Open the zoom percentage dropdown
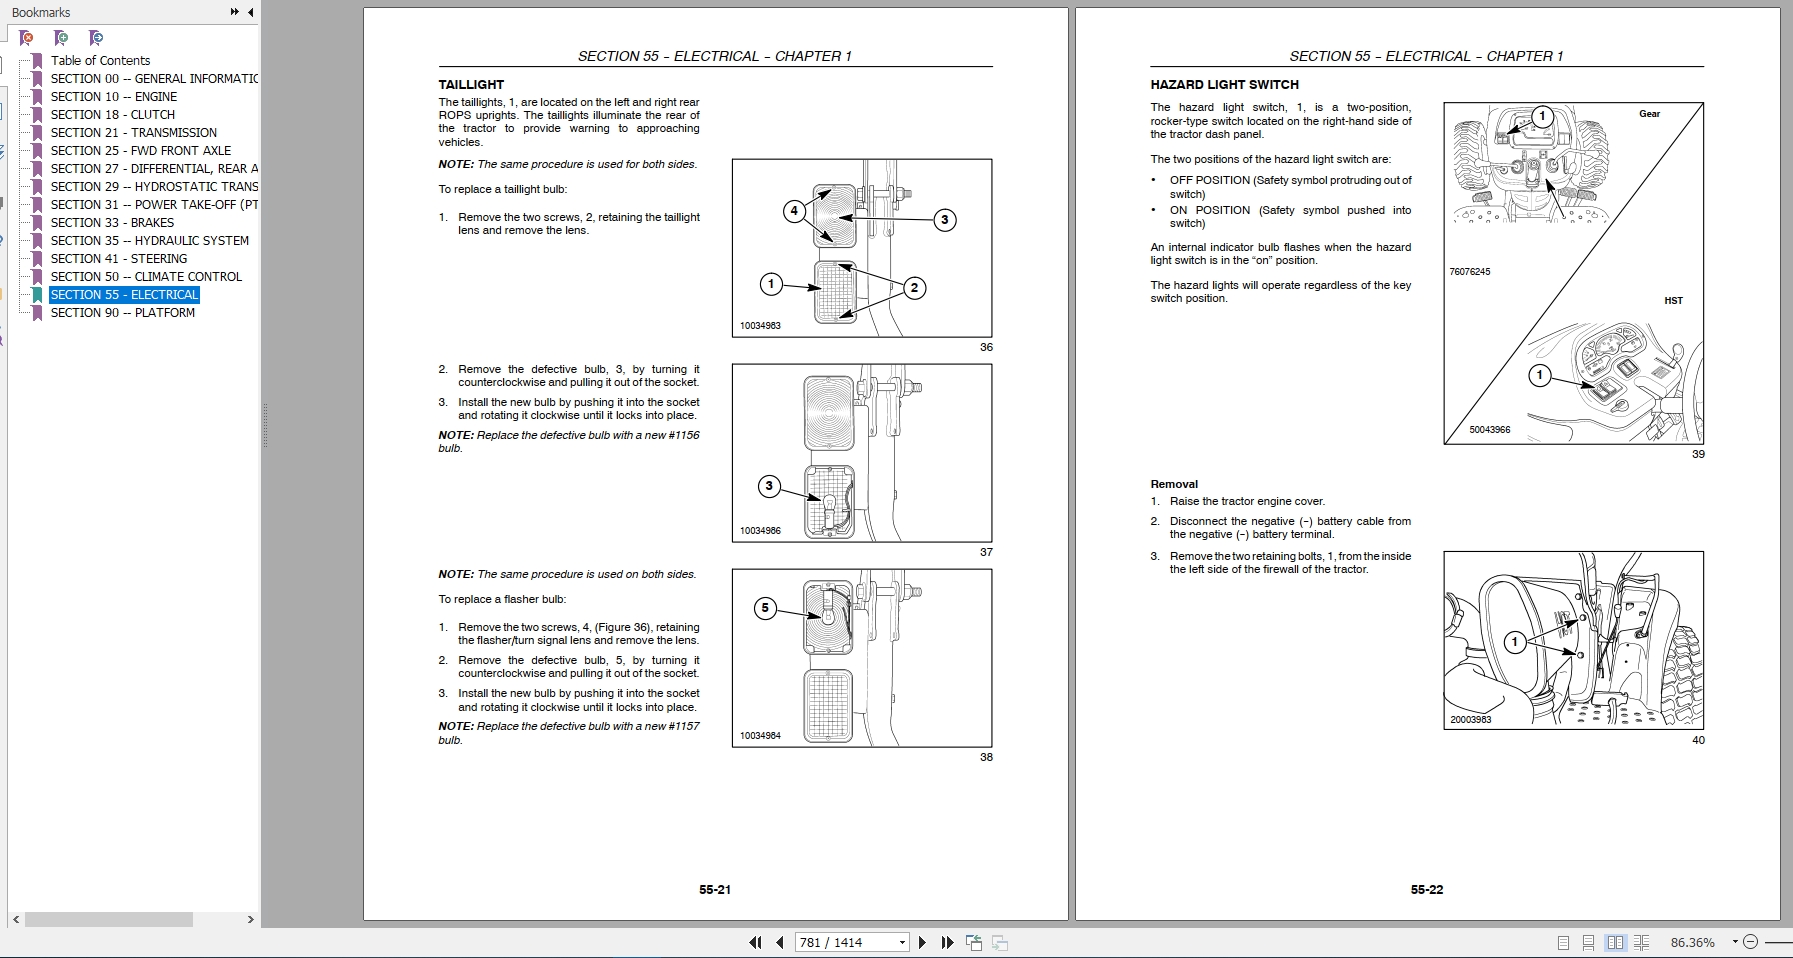This screenshot has height=958, width=1793. click(x=1735, y=942)
